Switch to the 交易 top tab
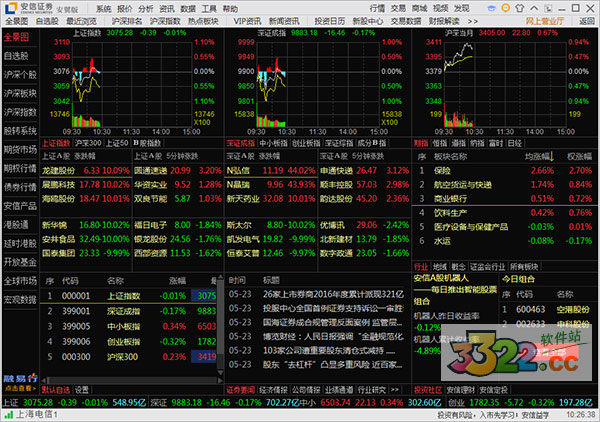This screenshot has width=600, height=422. tap(398, 8)
